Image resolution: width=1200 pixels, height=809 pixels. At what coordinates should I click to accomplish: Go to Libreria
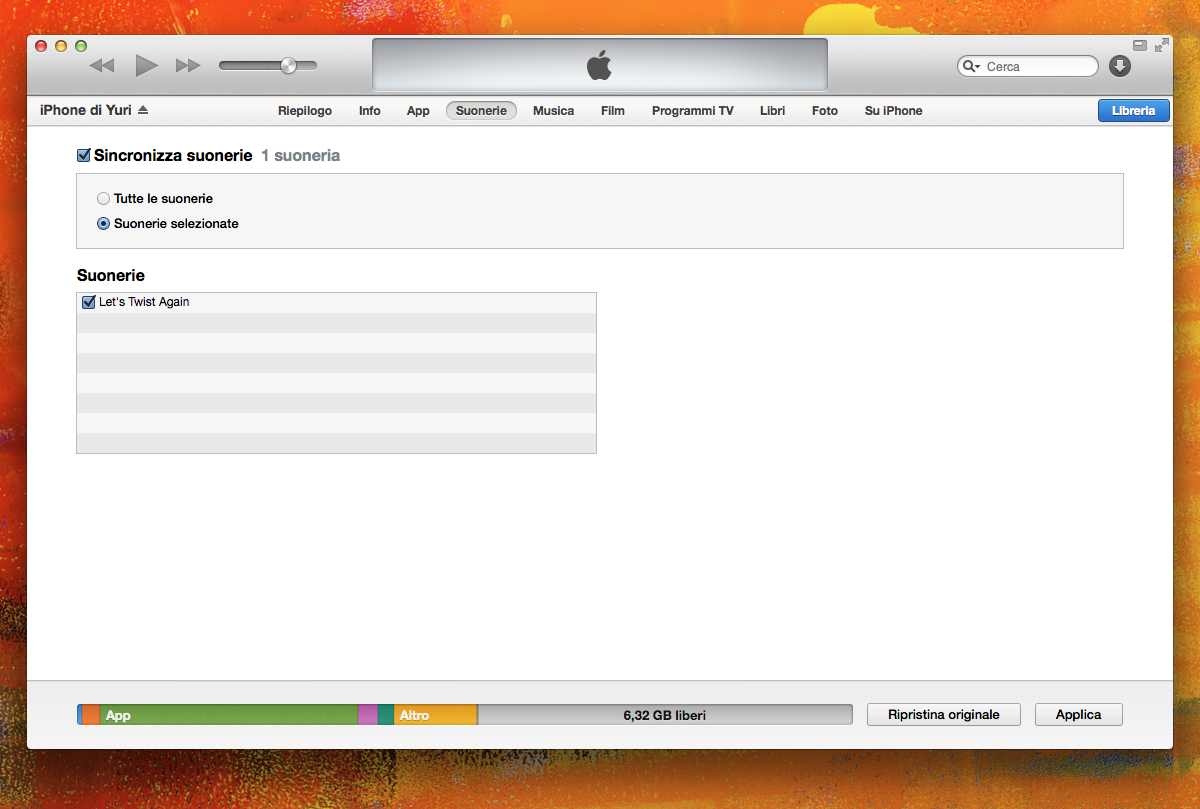[x=1133, y=111]
